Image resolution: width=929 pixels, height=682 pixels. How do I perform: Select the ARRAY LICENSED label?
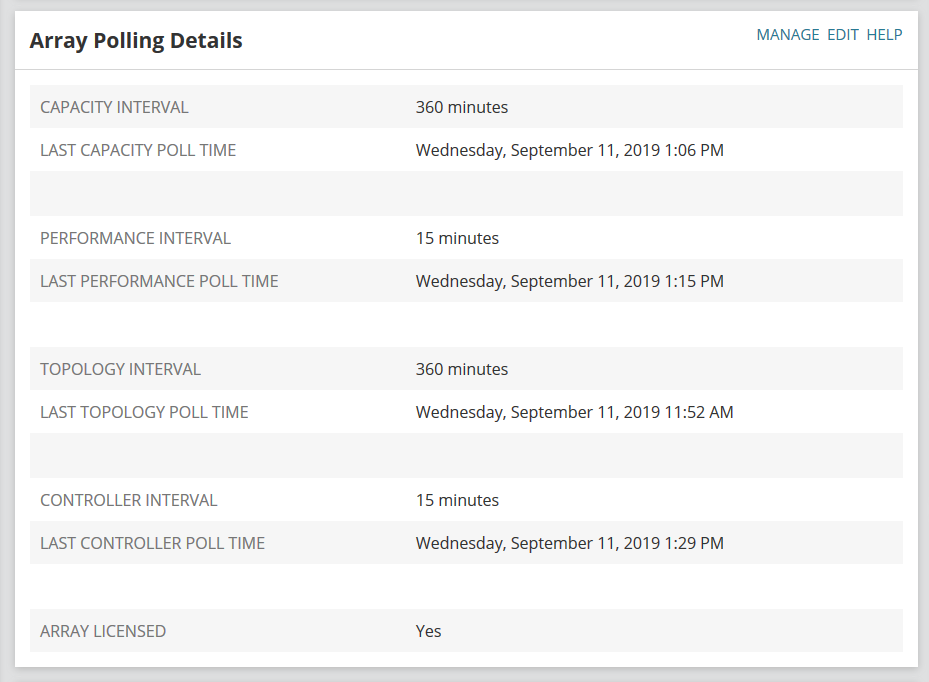(103, 631)
